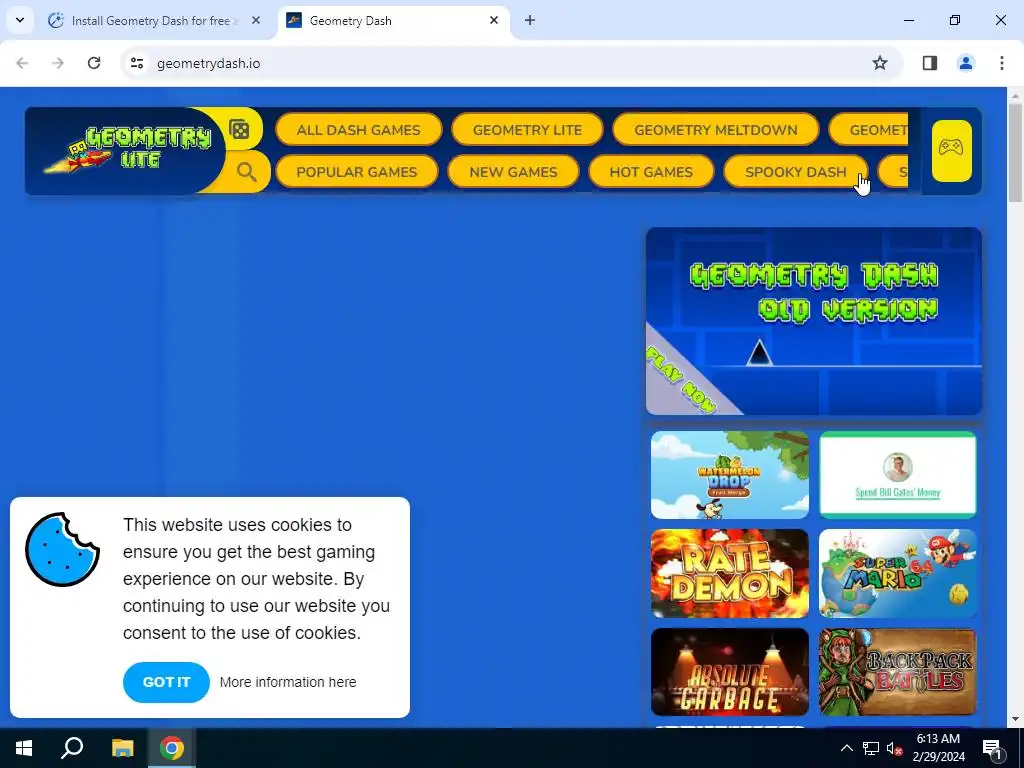Open the Spooky Dash category
The height and width of the screenshot is (768, 1024).
tap(795, 172)
